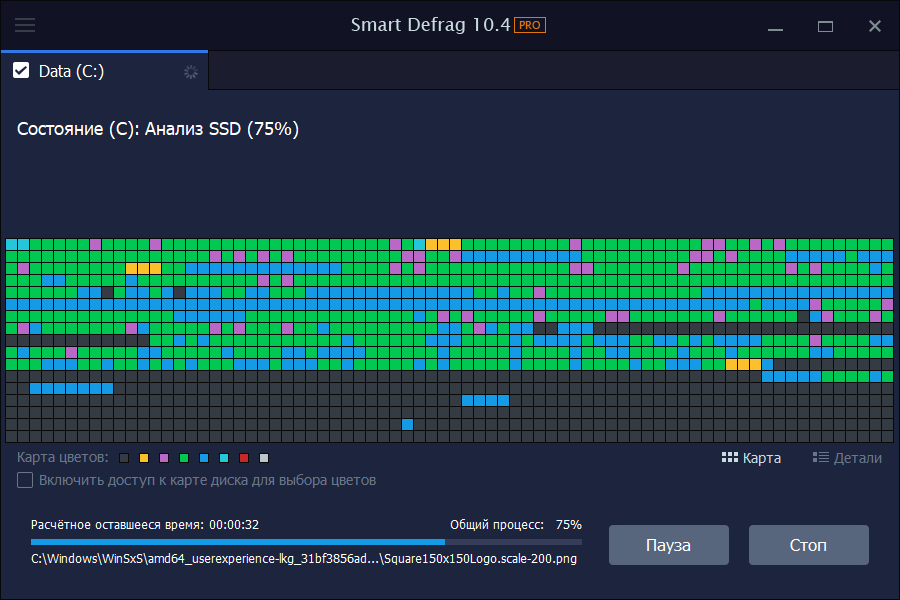The width and height of the screenshot is (900, 600).
Task: Click the overall progress bar
Action: [307, 541]
